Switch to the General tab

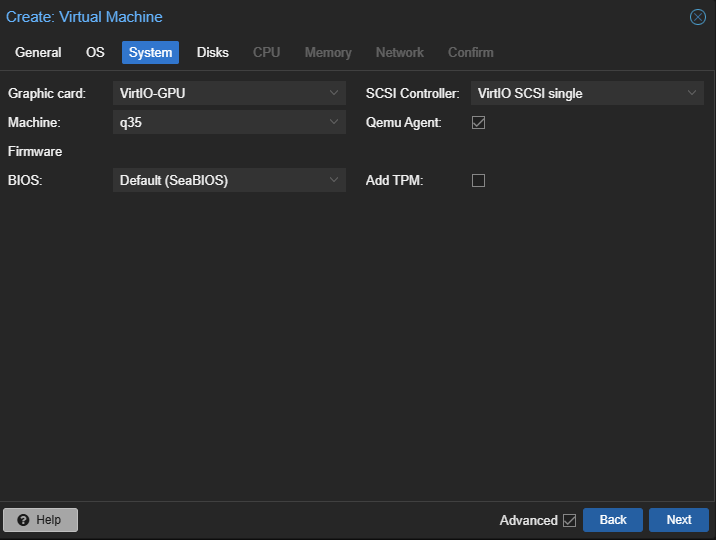pyautogui.click(x=38, y=52)
